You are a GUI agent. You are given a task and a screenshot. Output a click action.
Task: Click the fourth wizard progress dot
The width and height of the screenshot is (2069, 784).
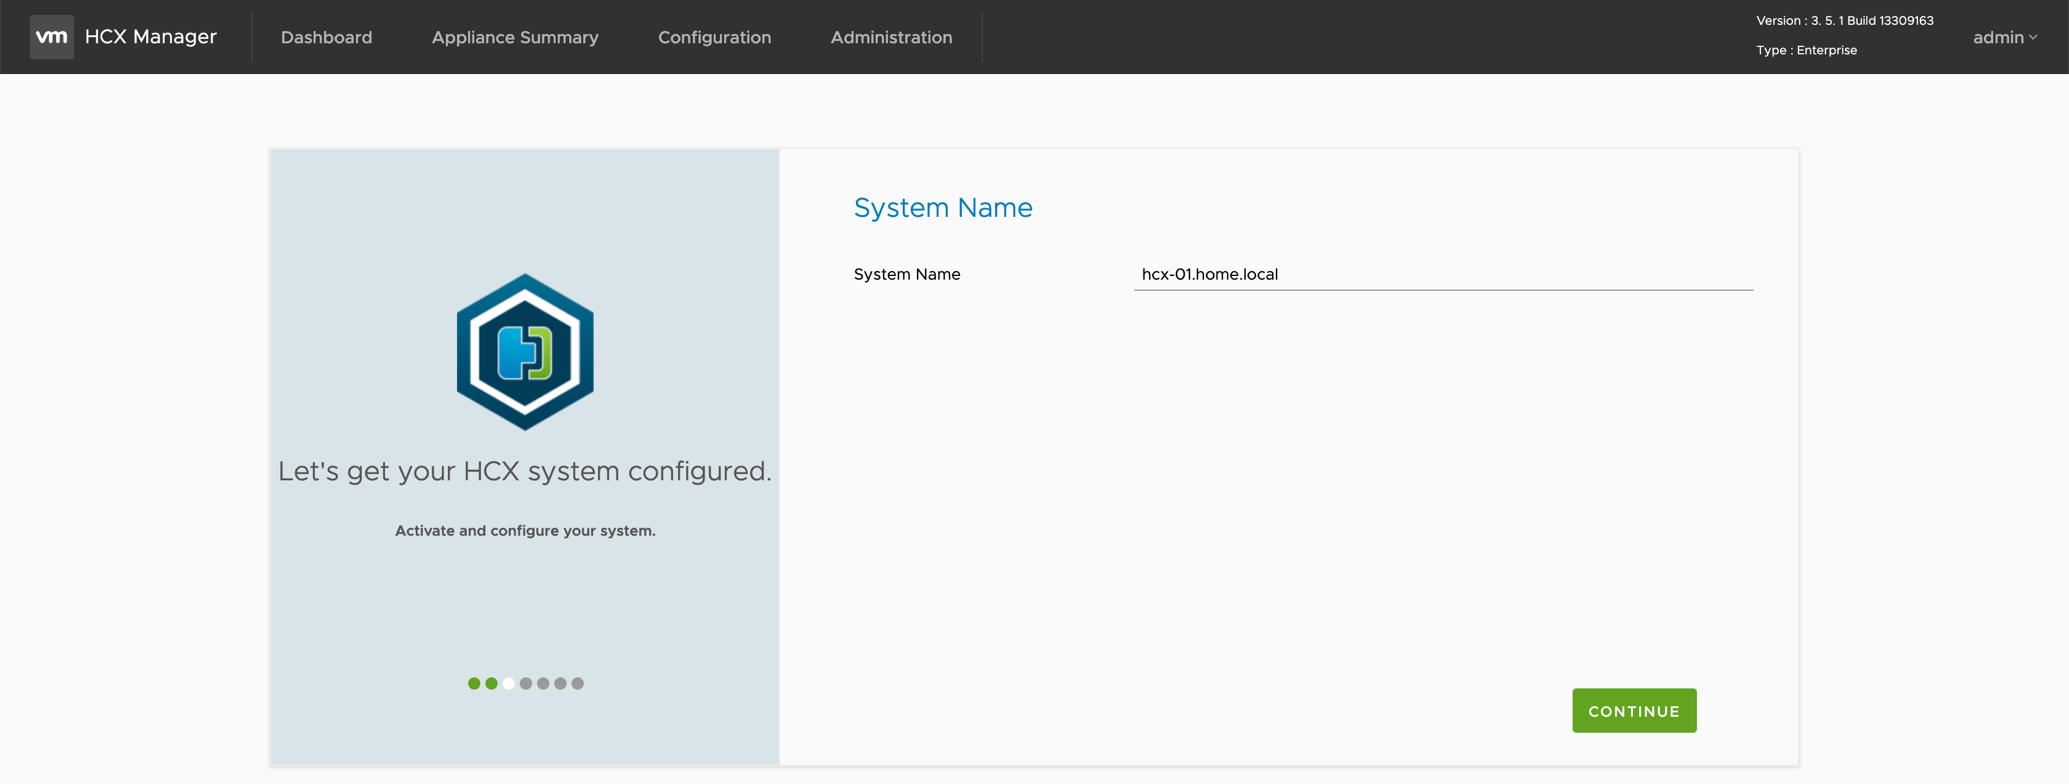(526, 683)
